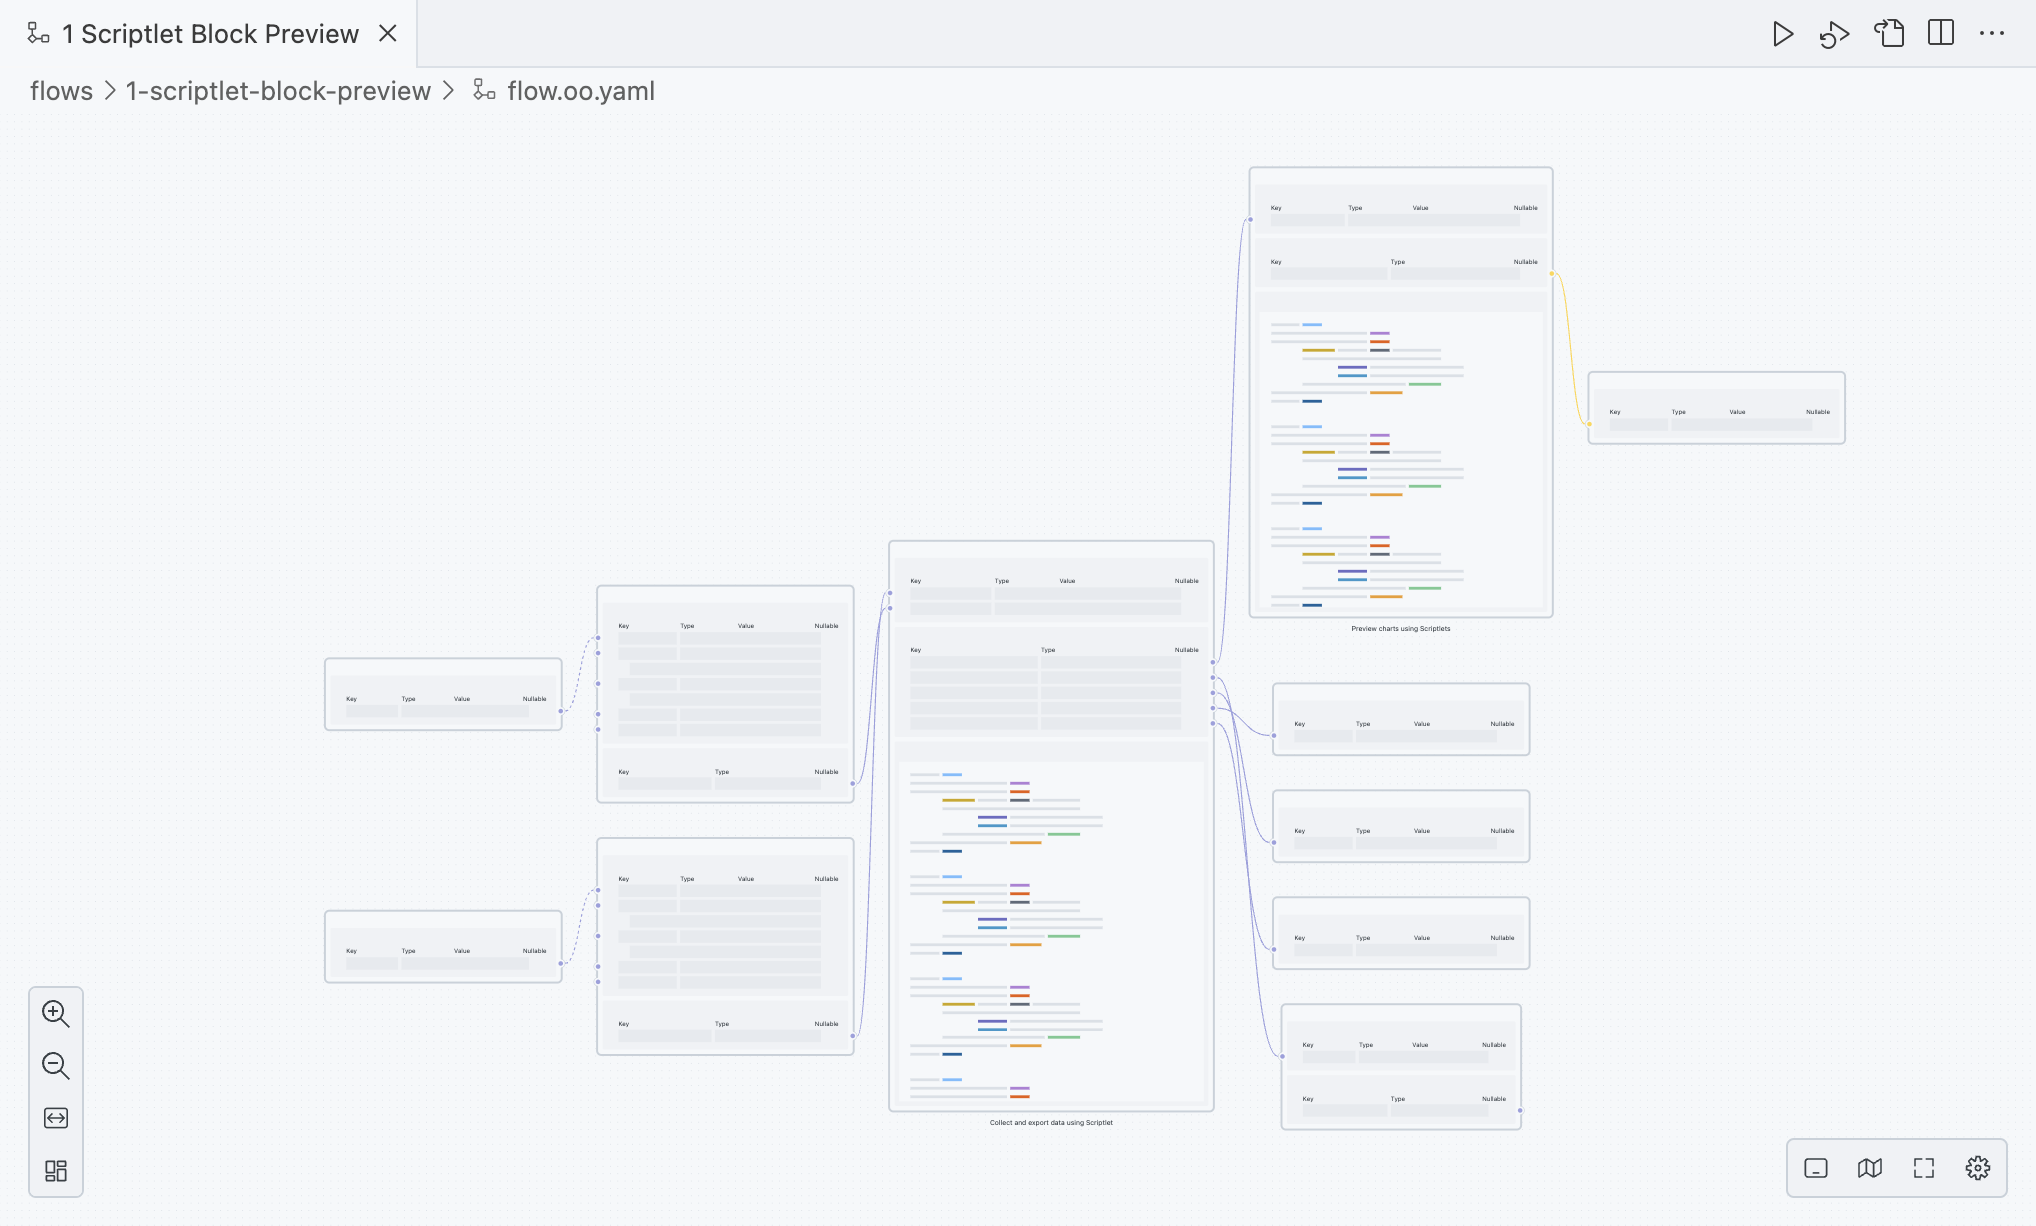Fit the flow to width
This screenshot has height=1226, width=2036.
56,1118
